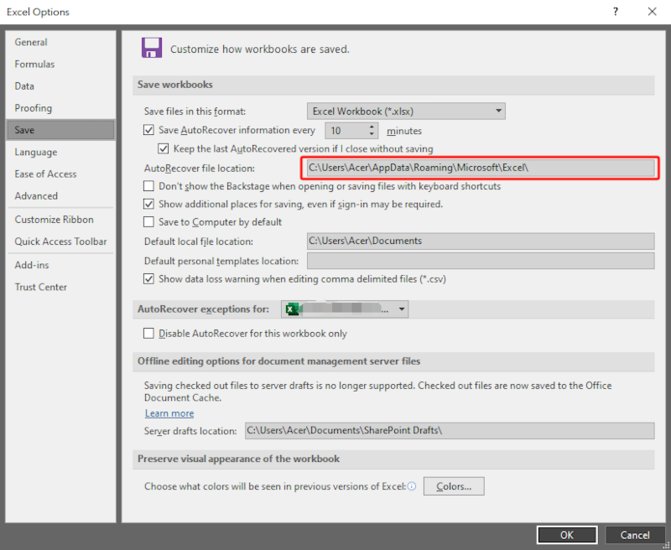Toggle Show data loss warning for csv

click(x=148, y=279)
